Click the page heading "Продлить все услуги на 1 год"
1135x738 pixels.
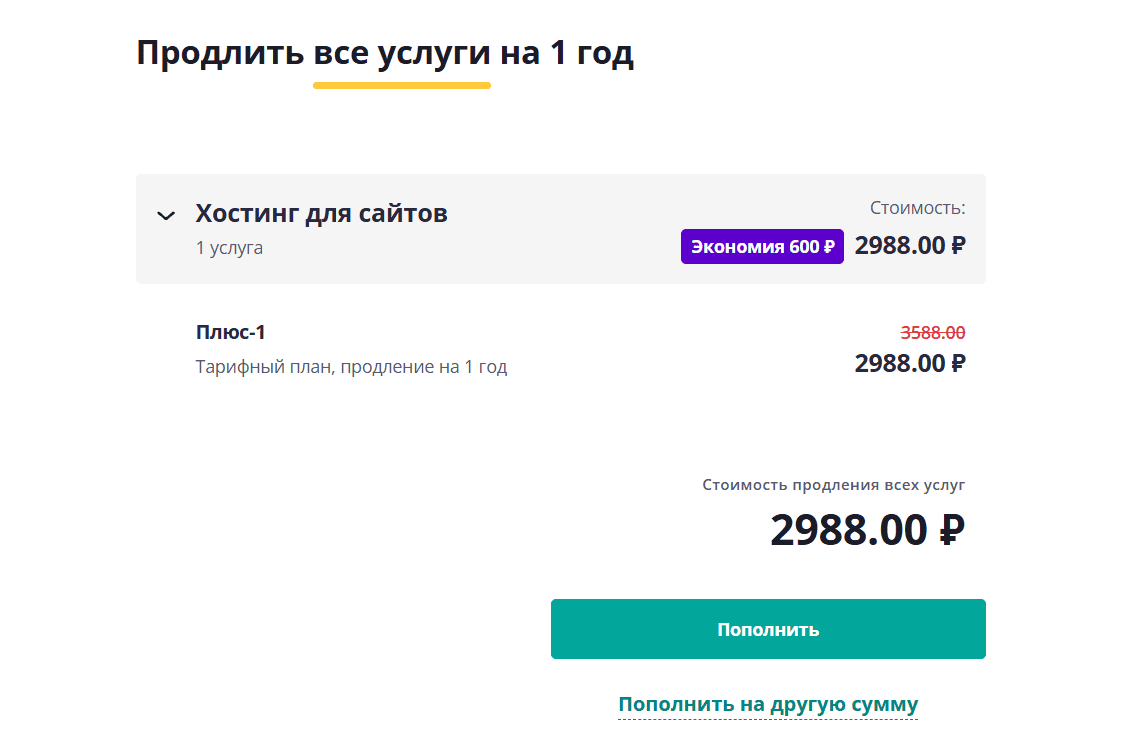(385, 53)
